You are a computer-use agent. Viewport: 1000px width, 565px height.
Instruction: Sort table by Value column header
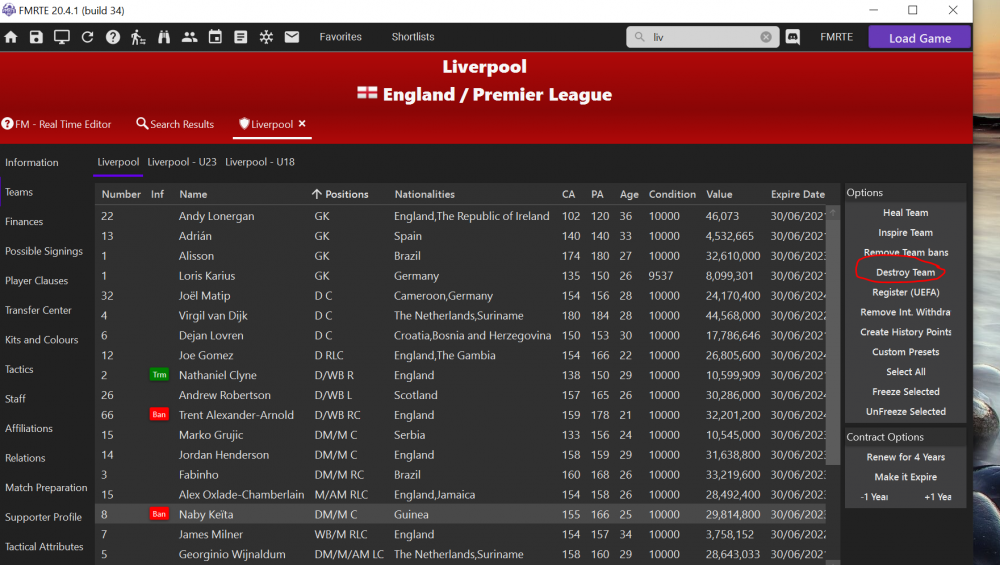[719, 194]
